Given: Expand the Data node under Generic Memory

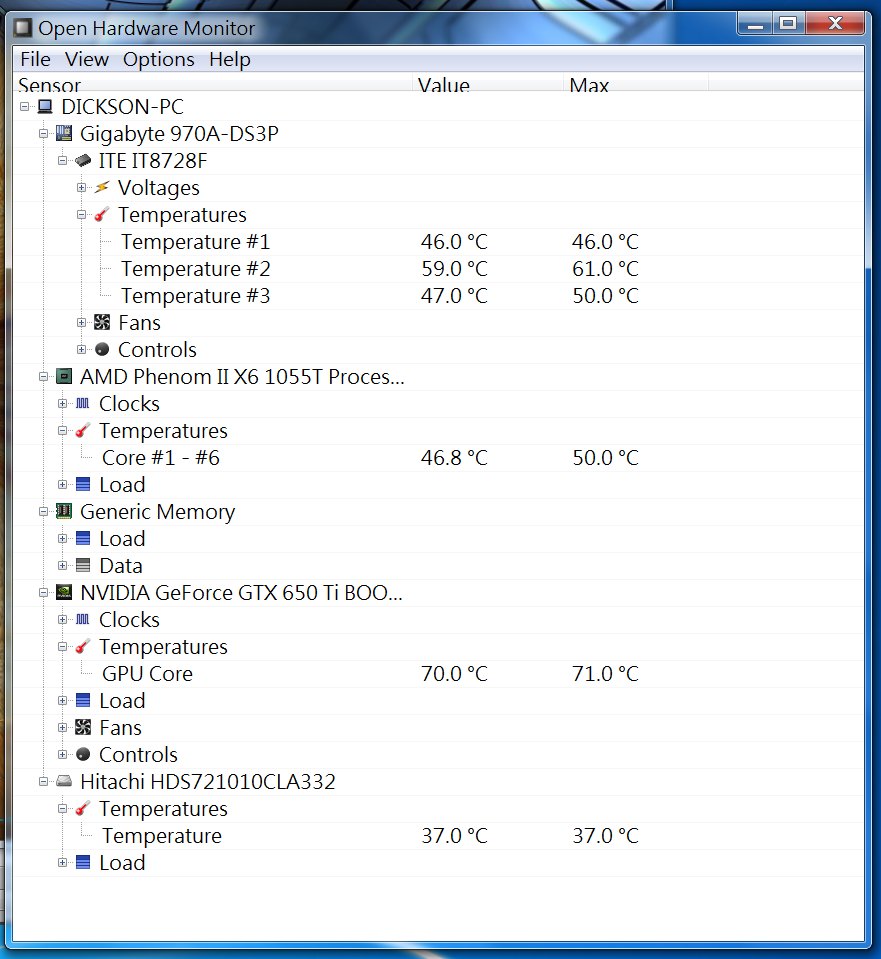Looking at the screenshot, I should (x=62, y=565).
